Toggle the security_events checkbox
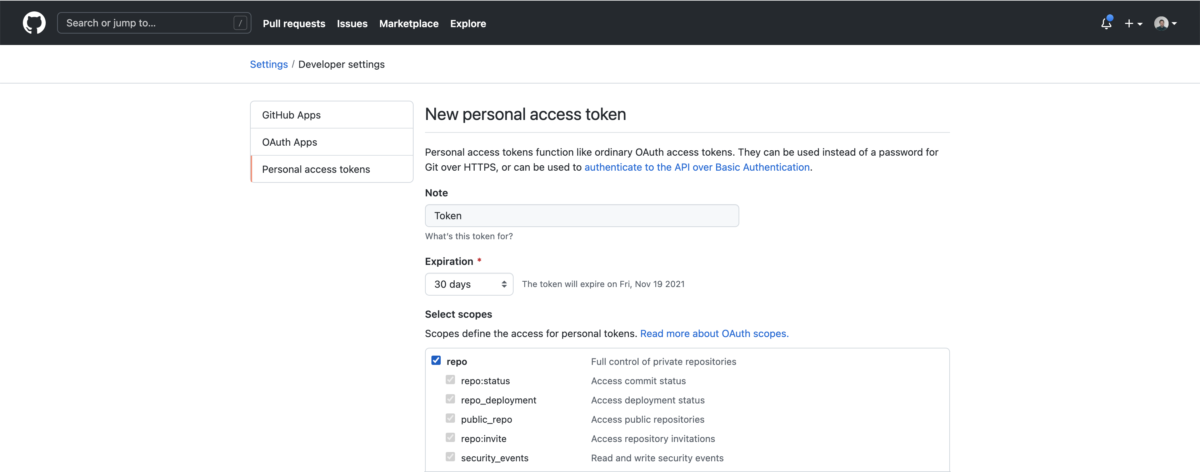Image resolution: width=1200 pixels, height=472 pixels. (x=451, y=457)
